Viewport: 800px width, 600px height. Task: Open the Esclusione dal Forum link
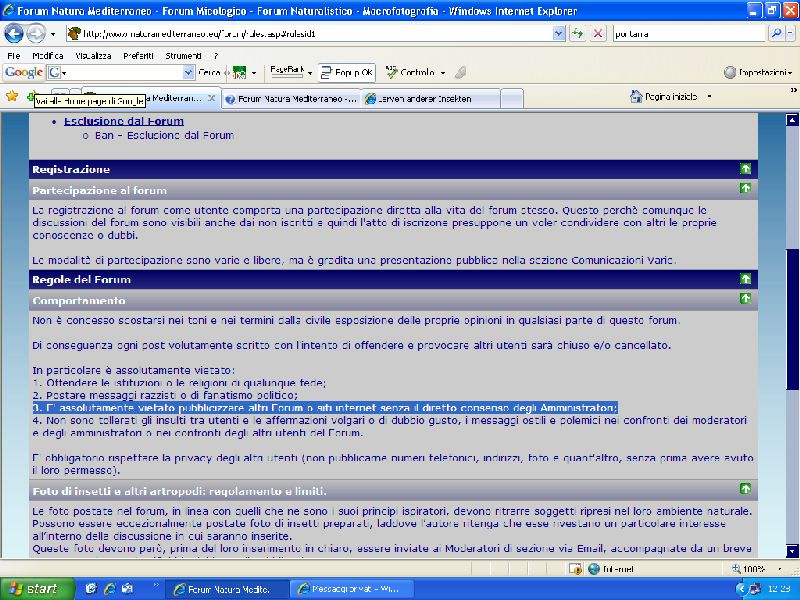click(x=124, y=121)
